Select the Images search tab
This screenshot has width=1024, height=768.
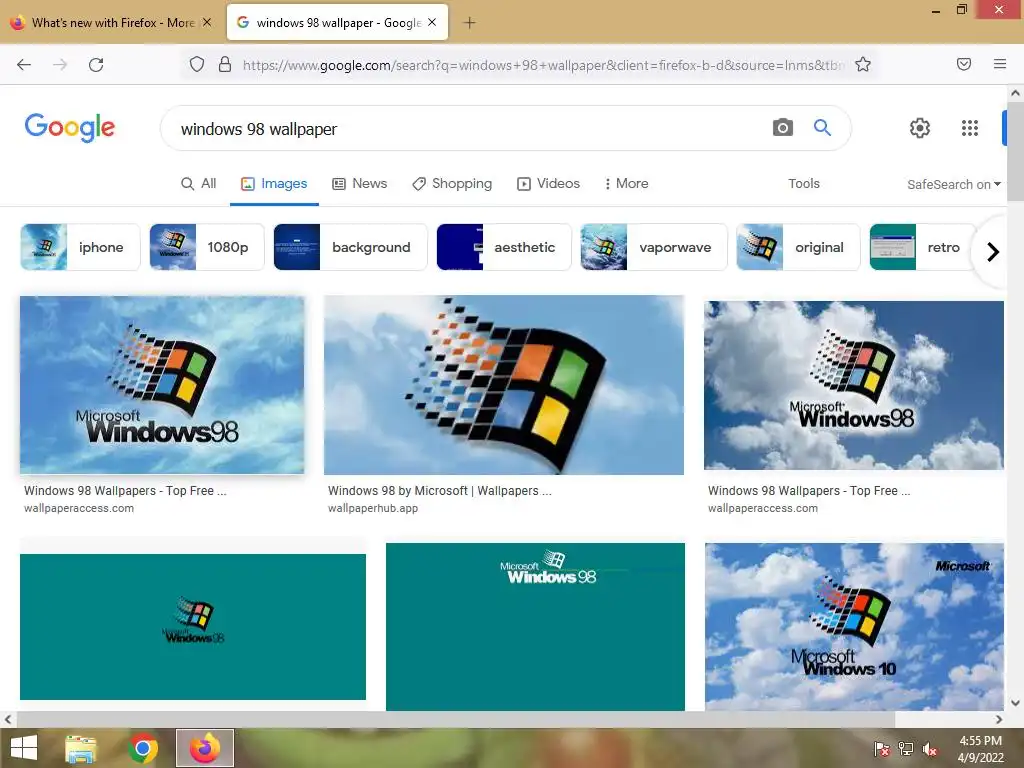274,184
